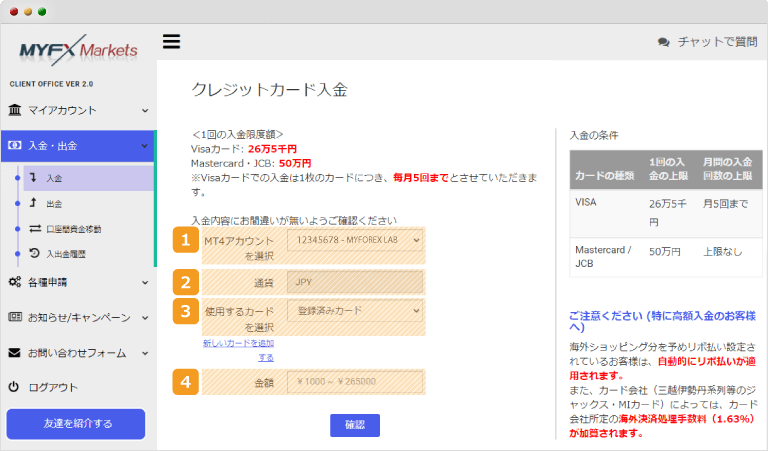
Task: Open the hamburger menu icon
Action: click(171, 42)
